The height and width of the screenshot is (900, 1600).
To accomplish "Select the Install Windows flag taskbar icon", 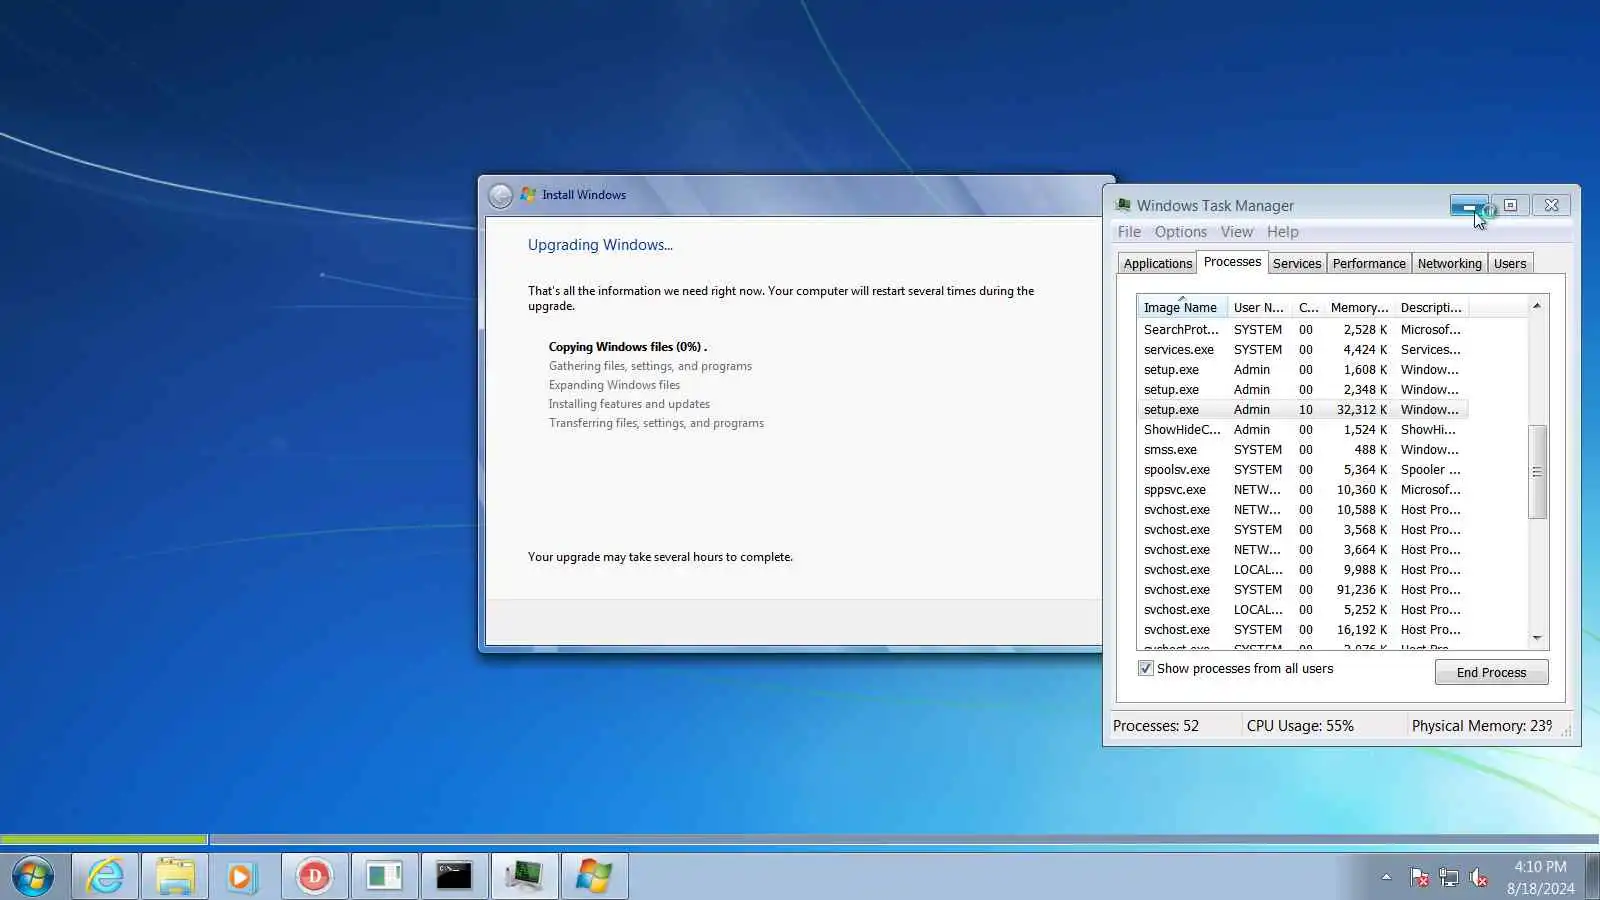I will [594, 876].
